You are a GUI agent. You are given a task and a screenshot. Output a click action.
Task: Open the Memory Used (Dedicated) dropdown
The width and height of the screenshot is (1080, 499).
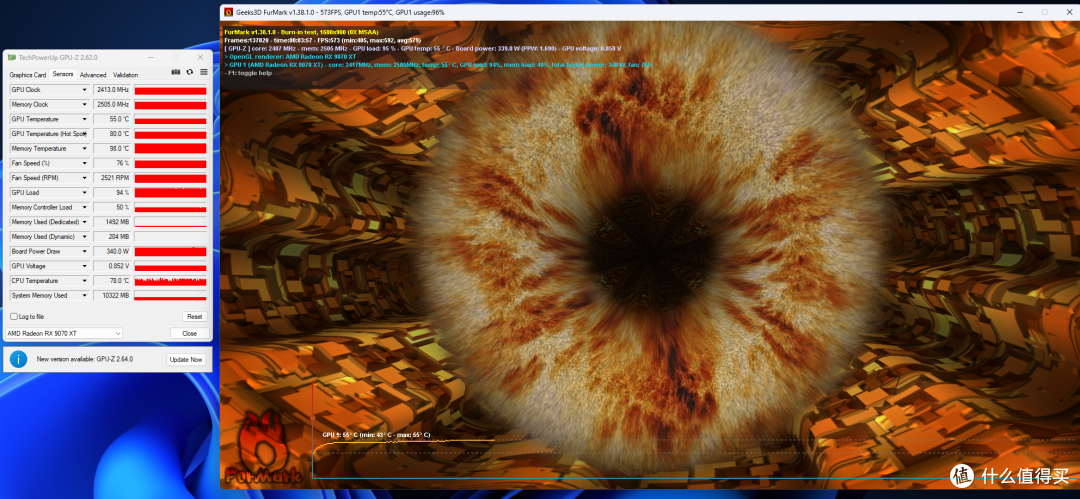[85, 222]
